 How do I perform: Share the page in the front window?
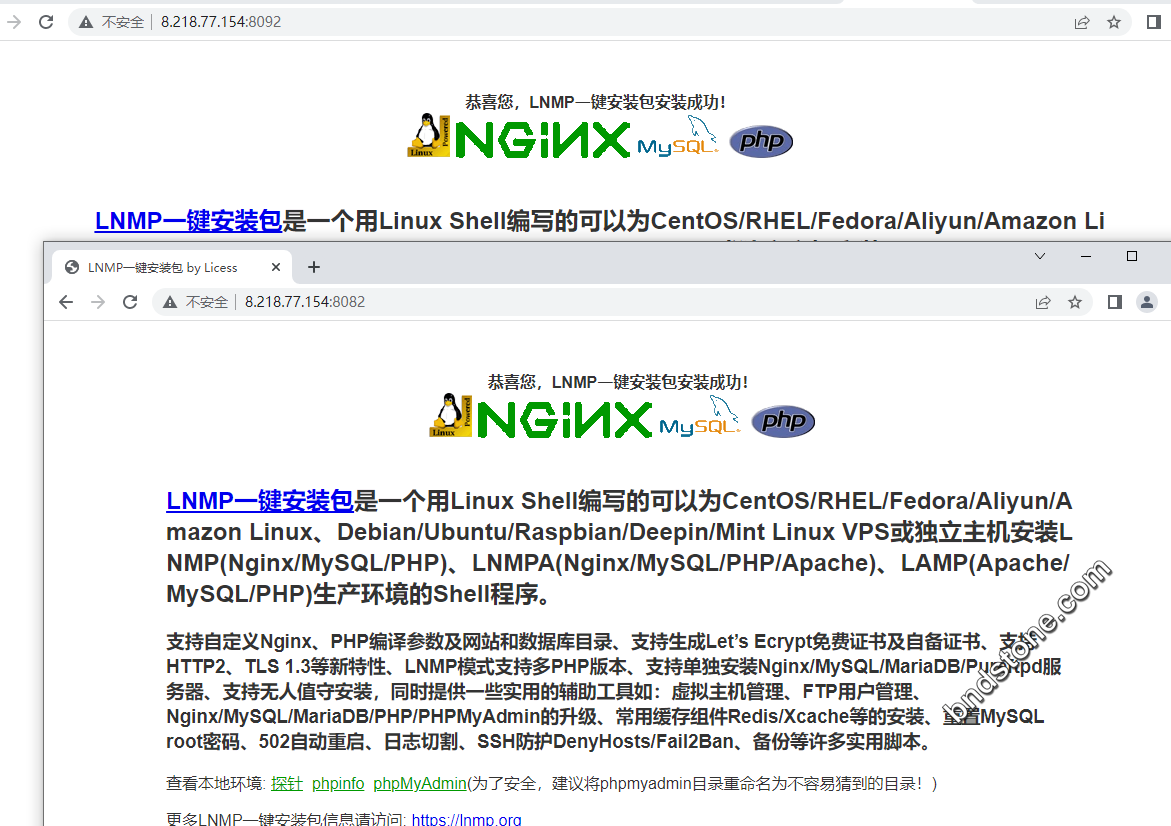pyautogui.click(x=1043, y=302)
